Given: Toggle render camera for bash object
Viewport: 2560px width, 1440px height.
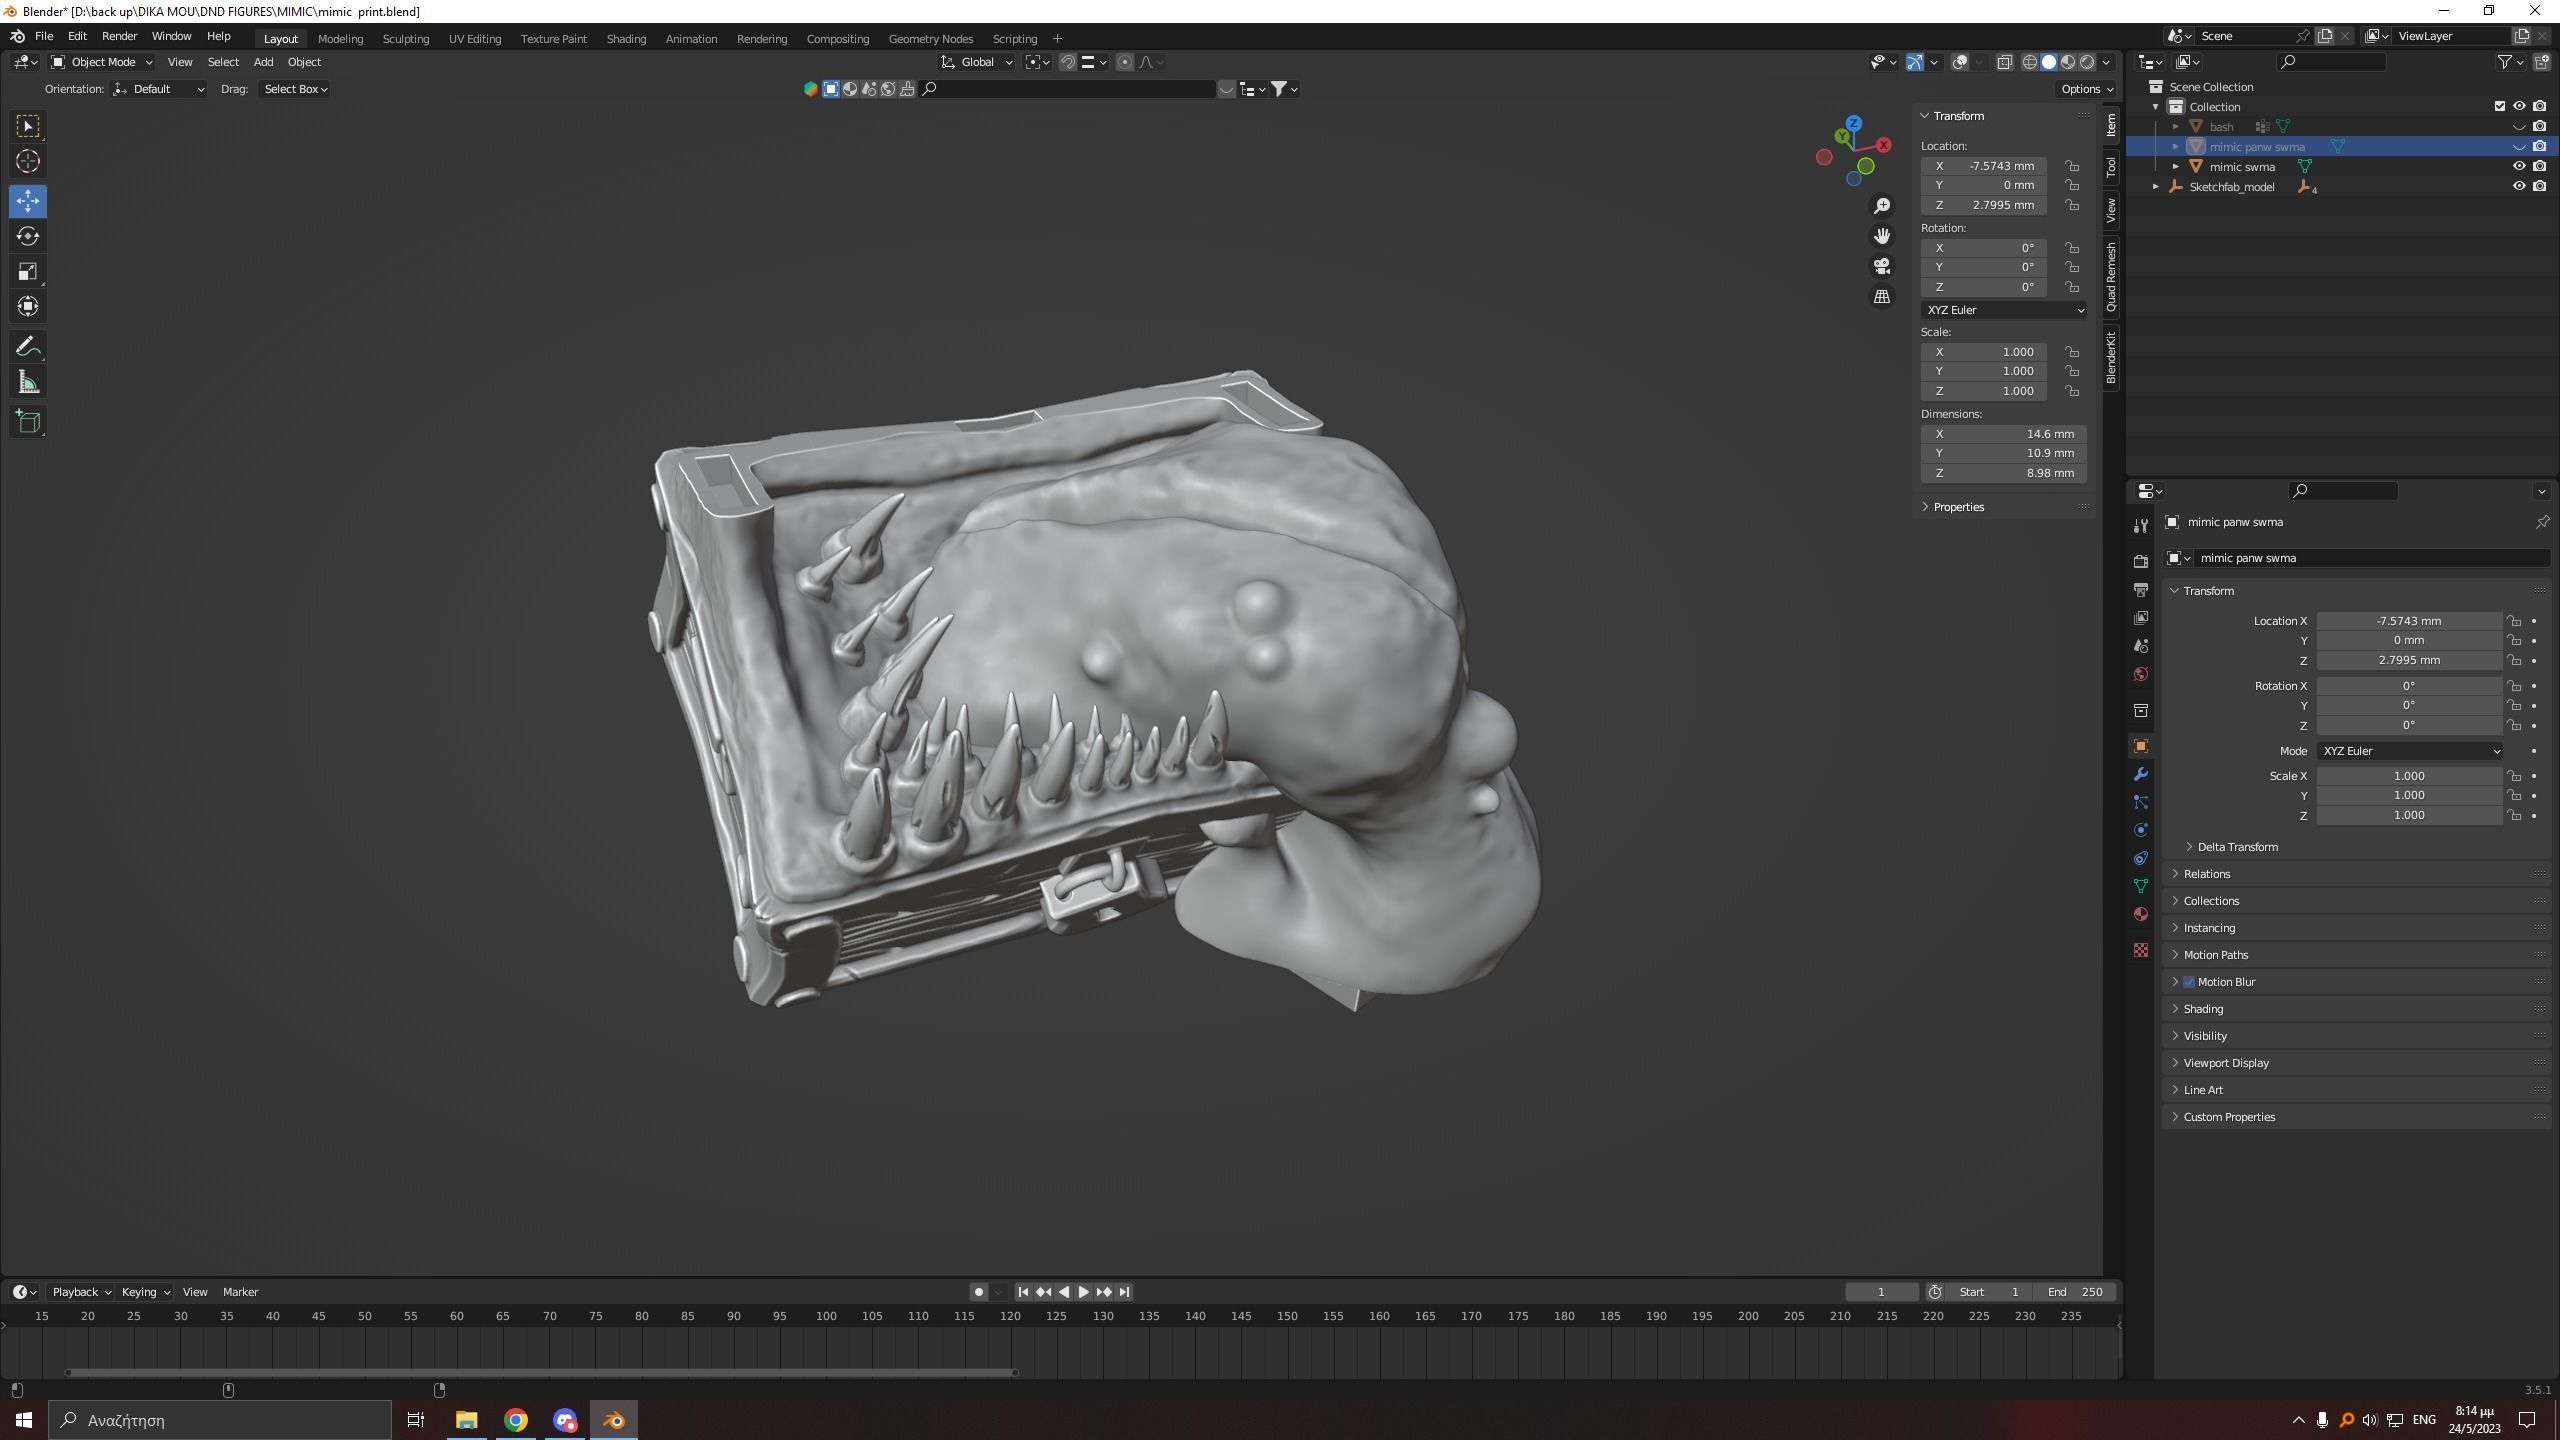Looking at the screenshot, I should click(2539, 126).
